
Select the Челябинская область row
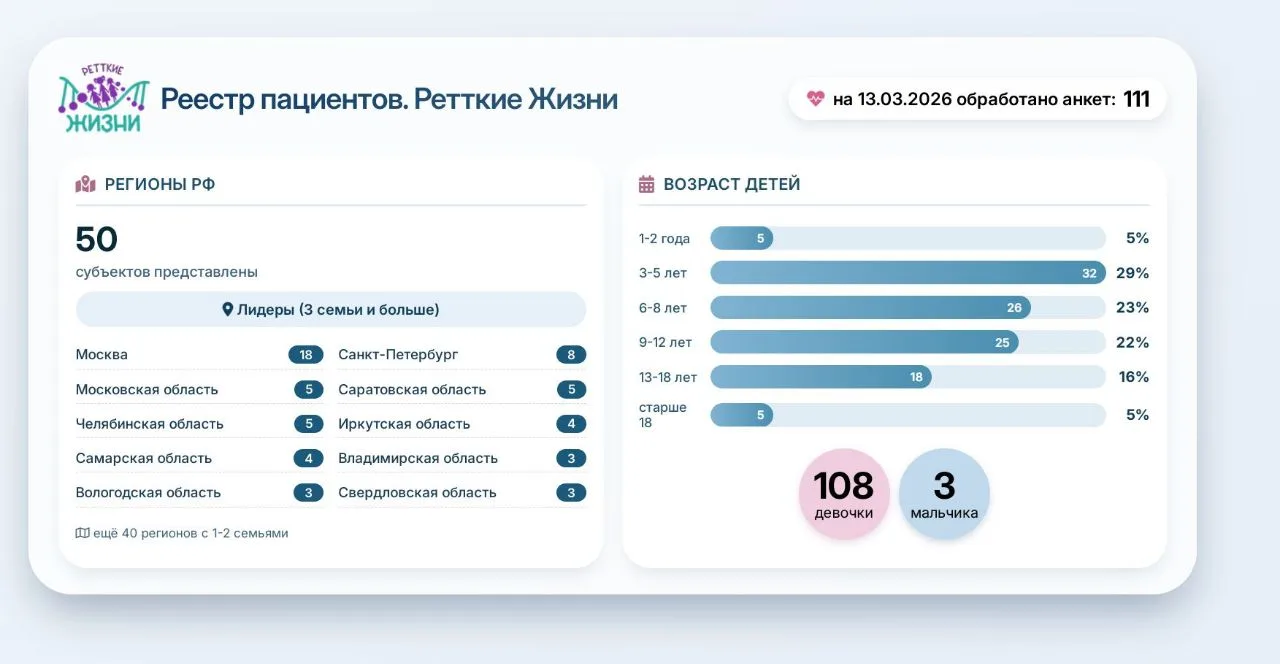200,424
